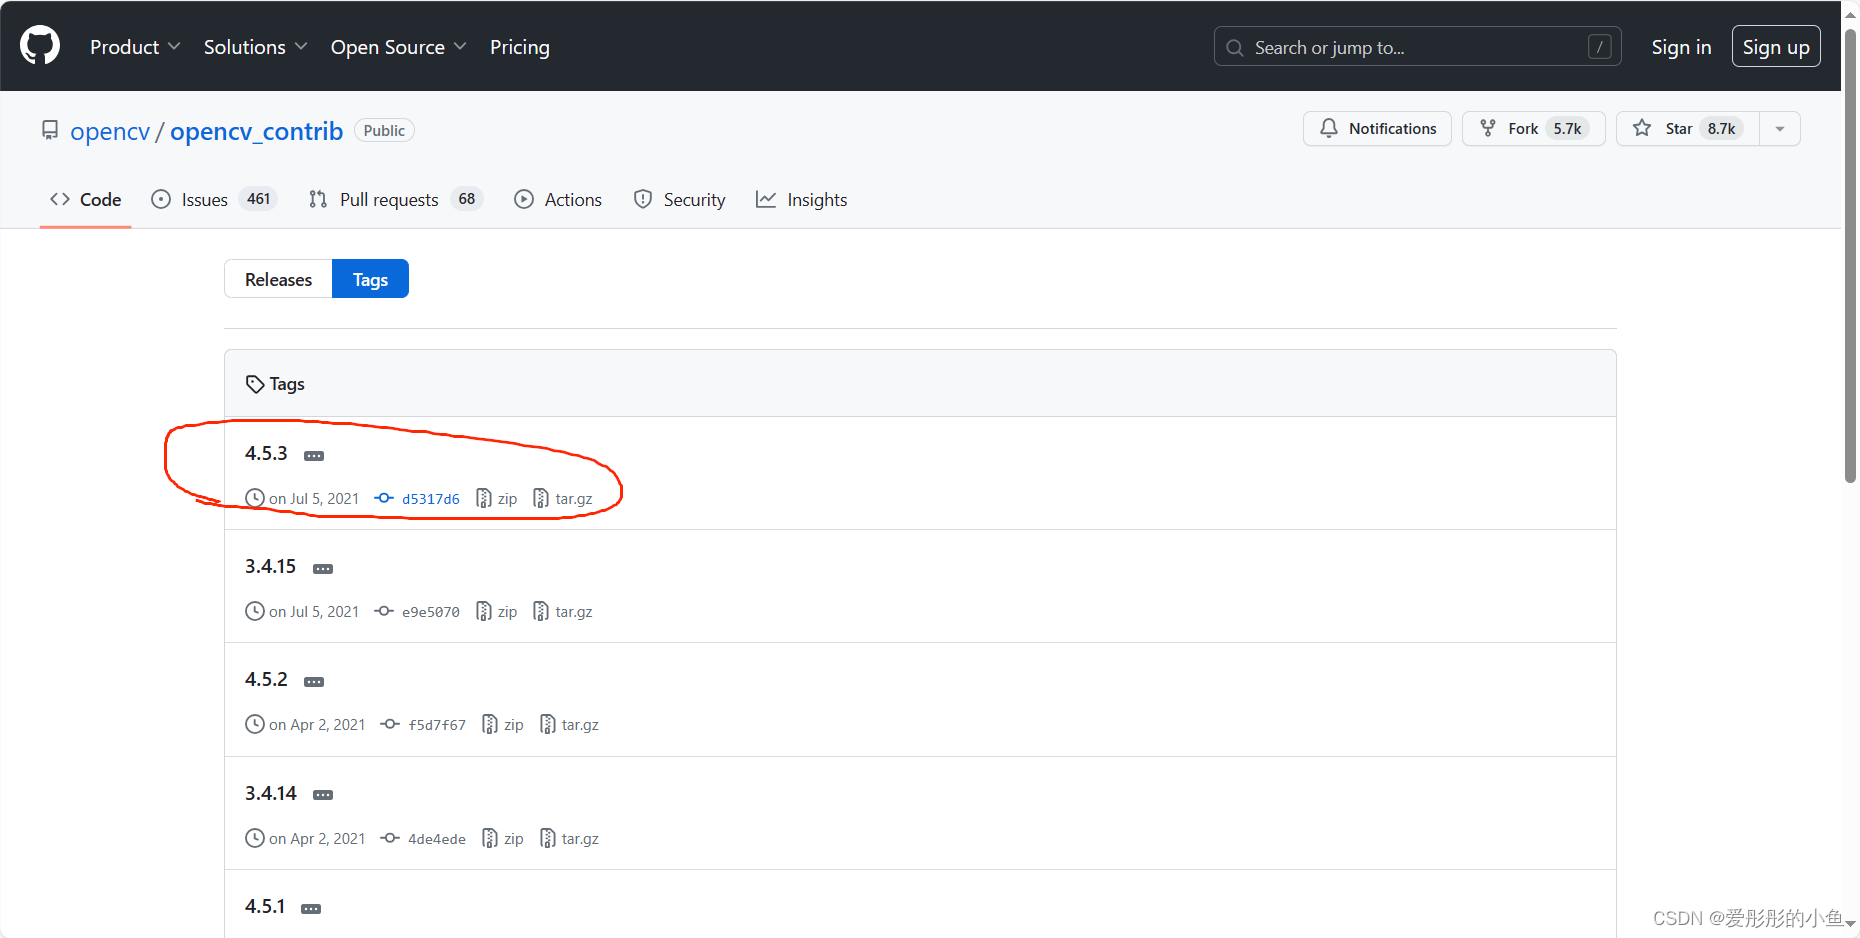Focus the Search or jump to field

(x=1417, y=47)
